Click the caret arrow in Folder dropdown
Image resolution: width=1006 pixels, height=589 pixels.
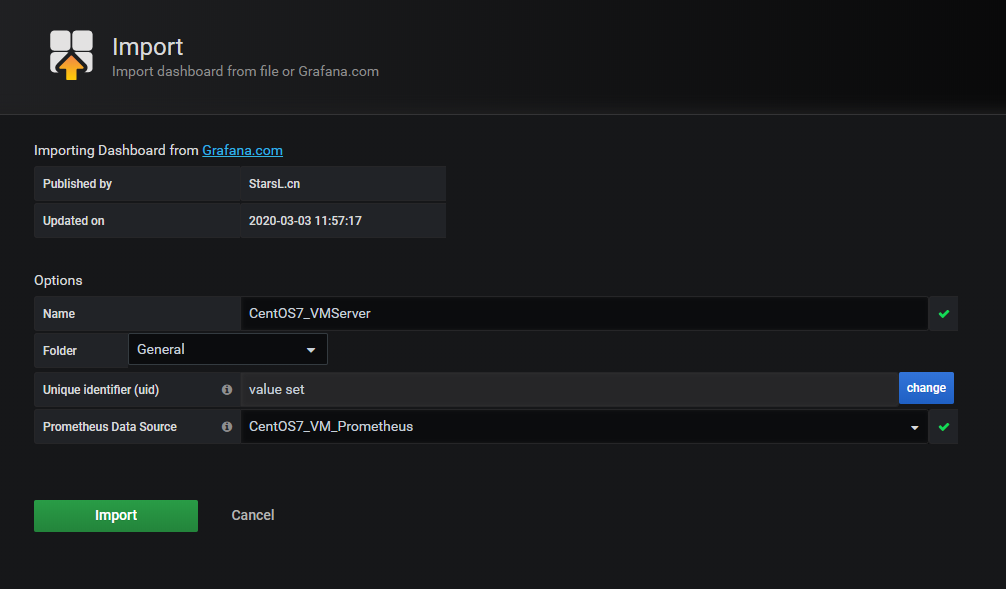pos(310,350)
